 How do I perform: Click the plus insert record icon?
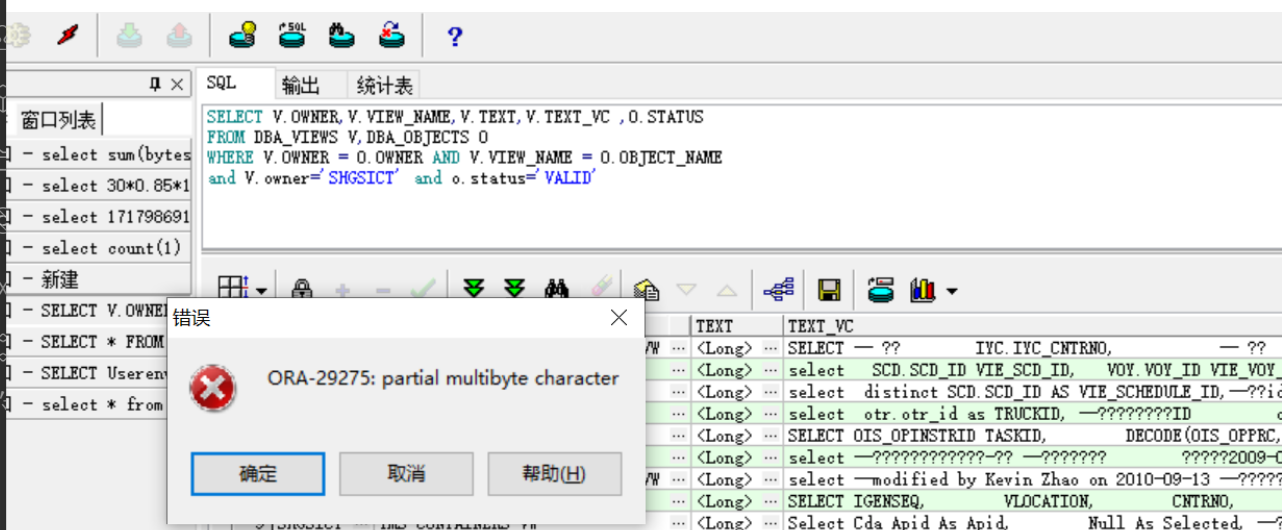tap(342, 290)
